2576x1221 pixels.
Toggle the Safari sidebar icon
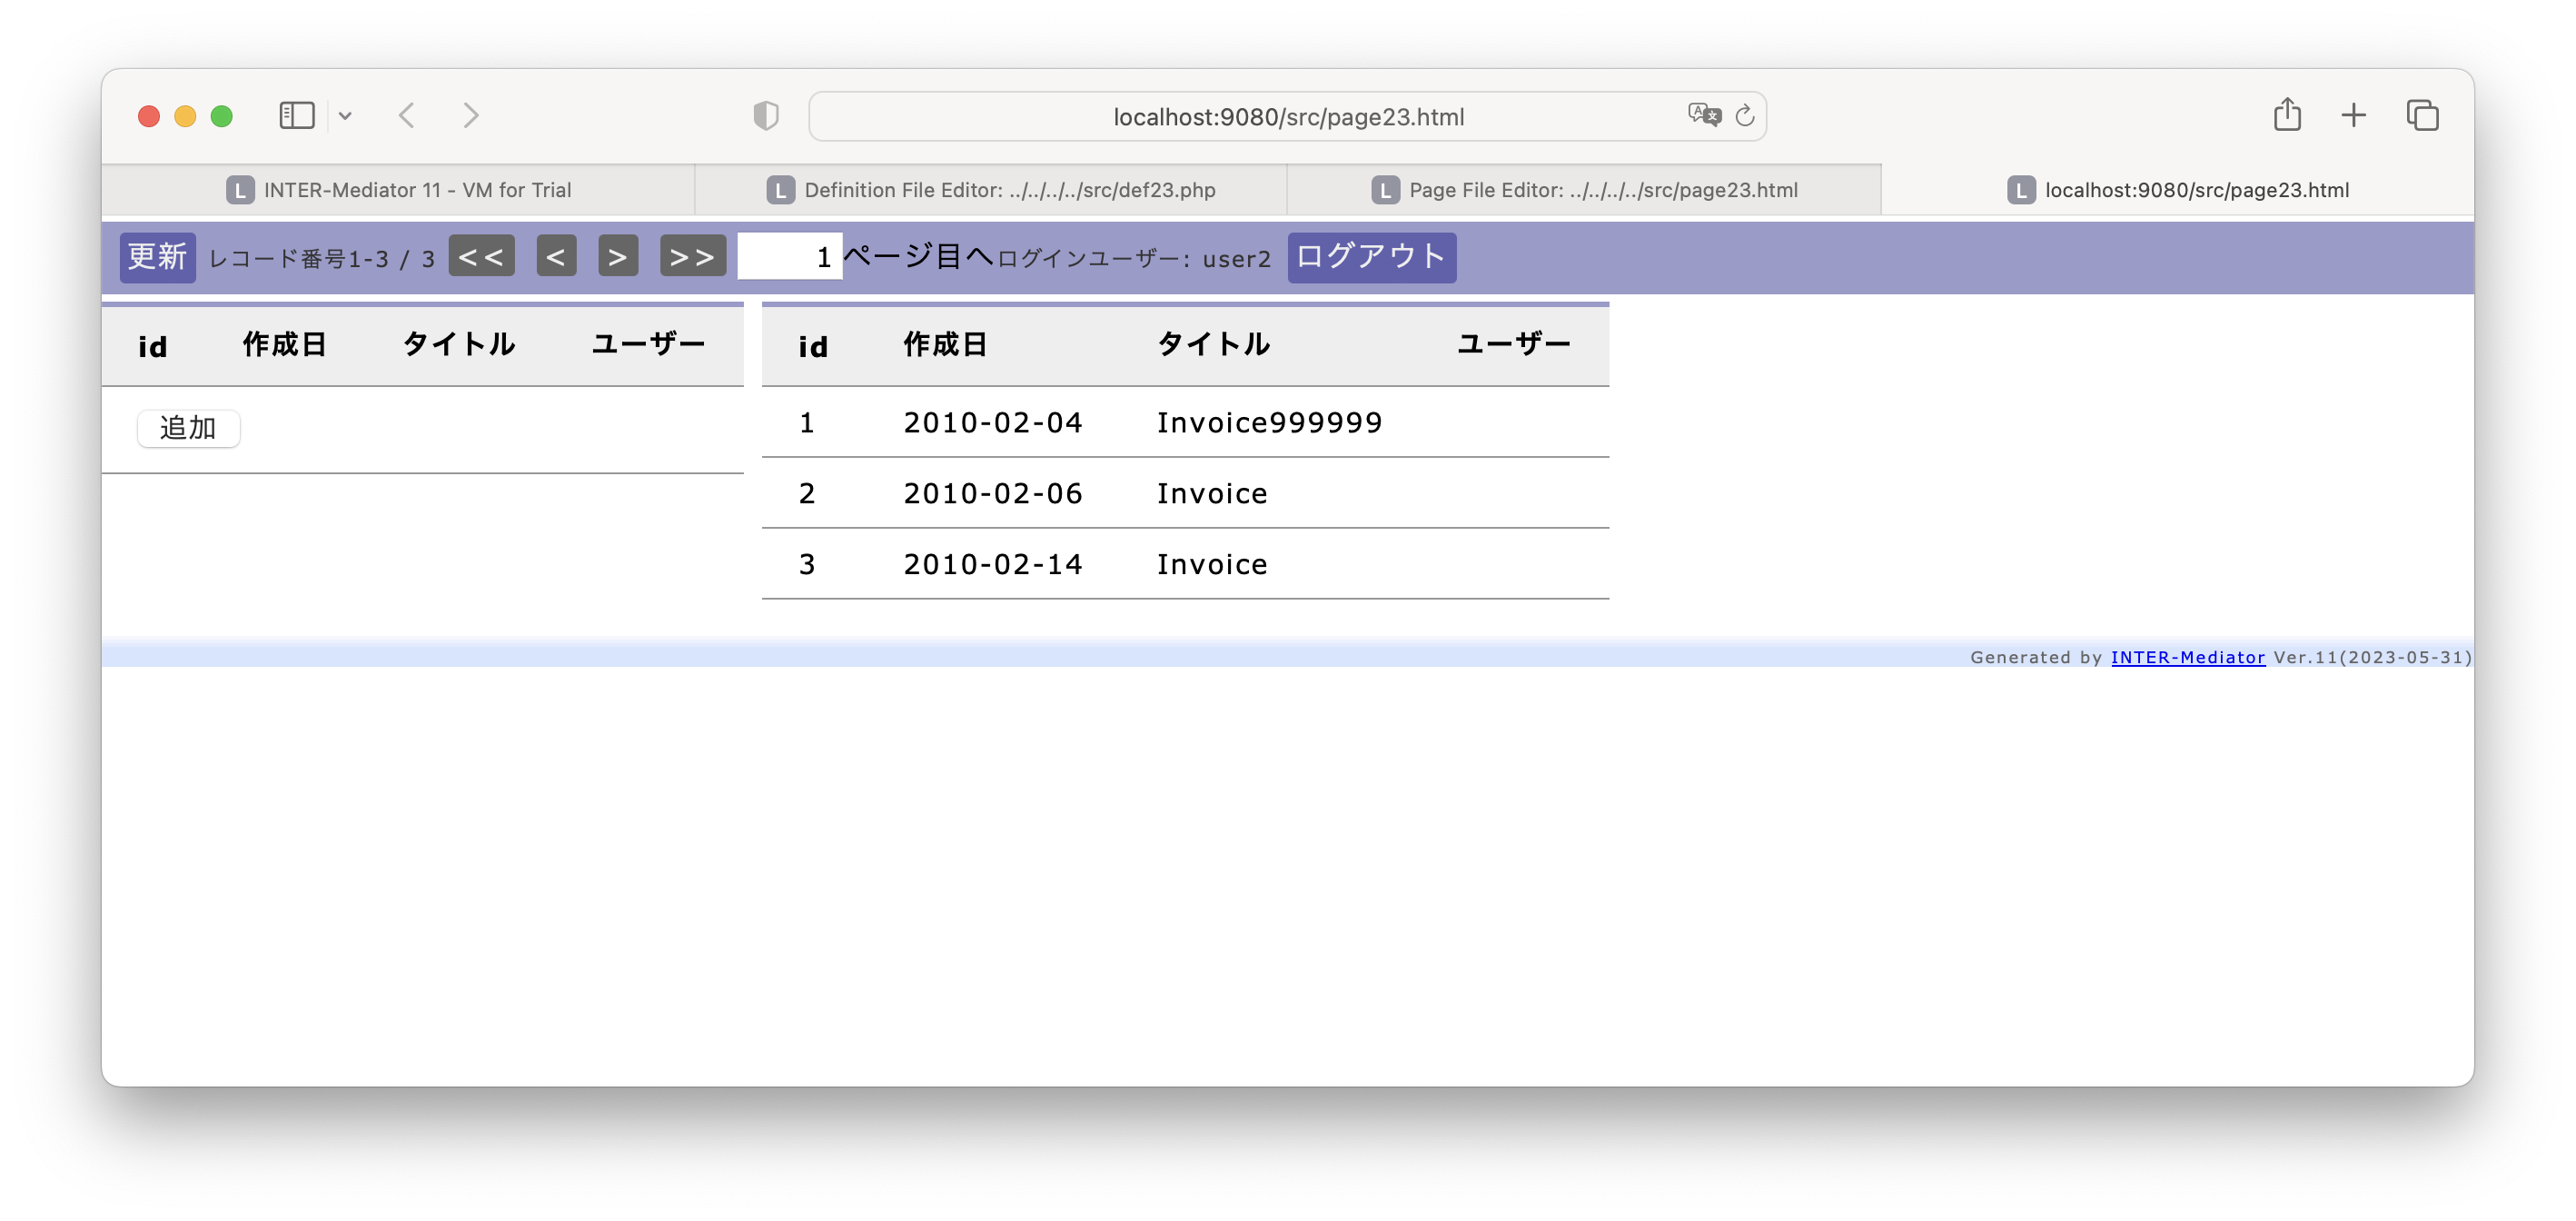point(296,116)
